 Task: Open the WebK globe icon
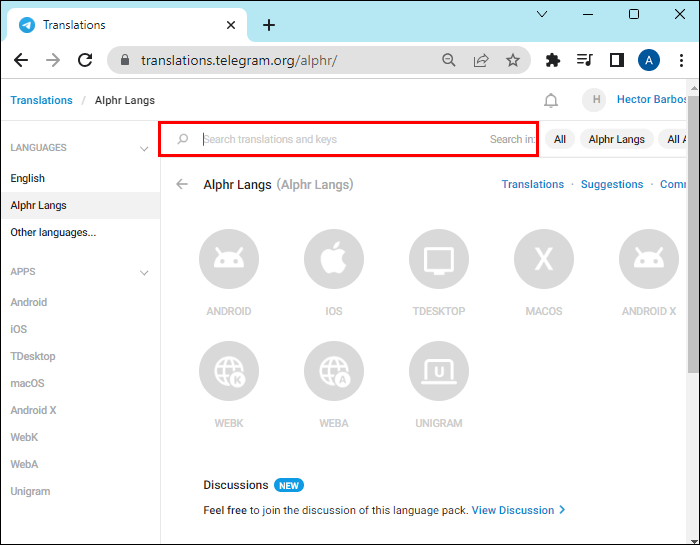point(229,371)
